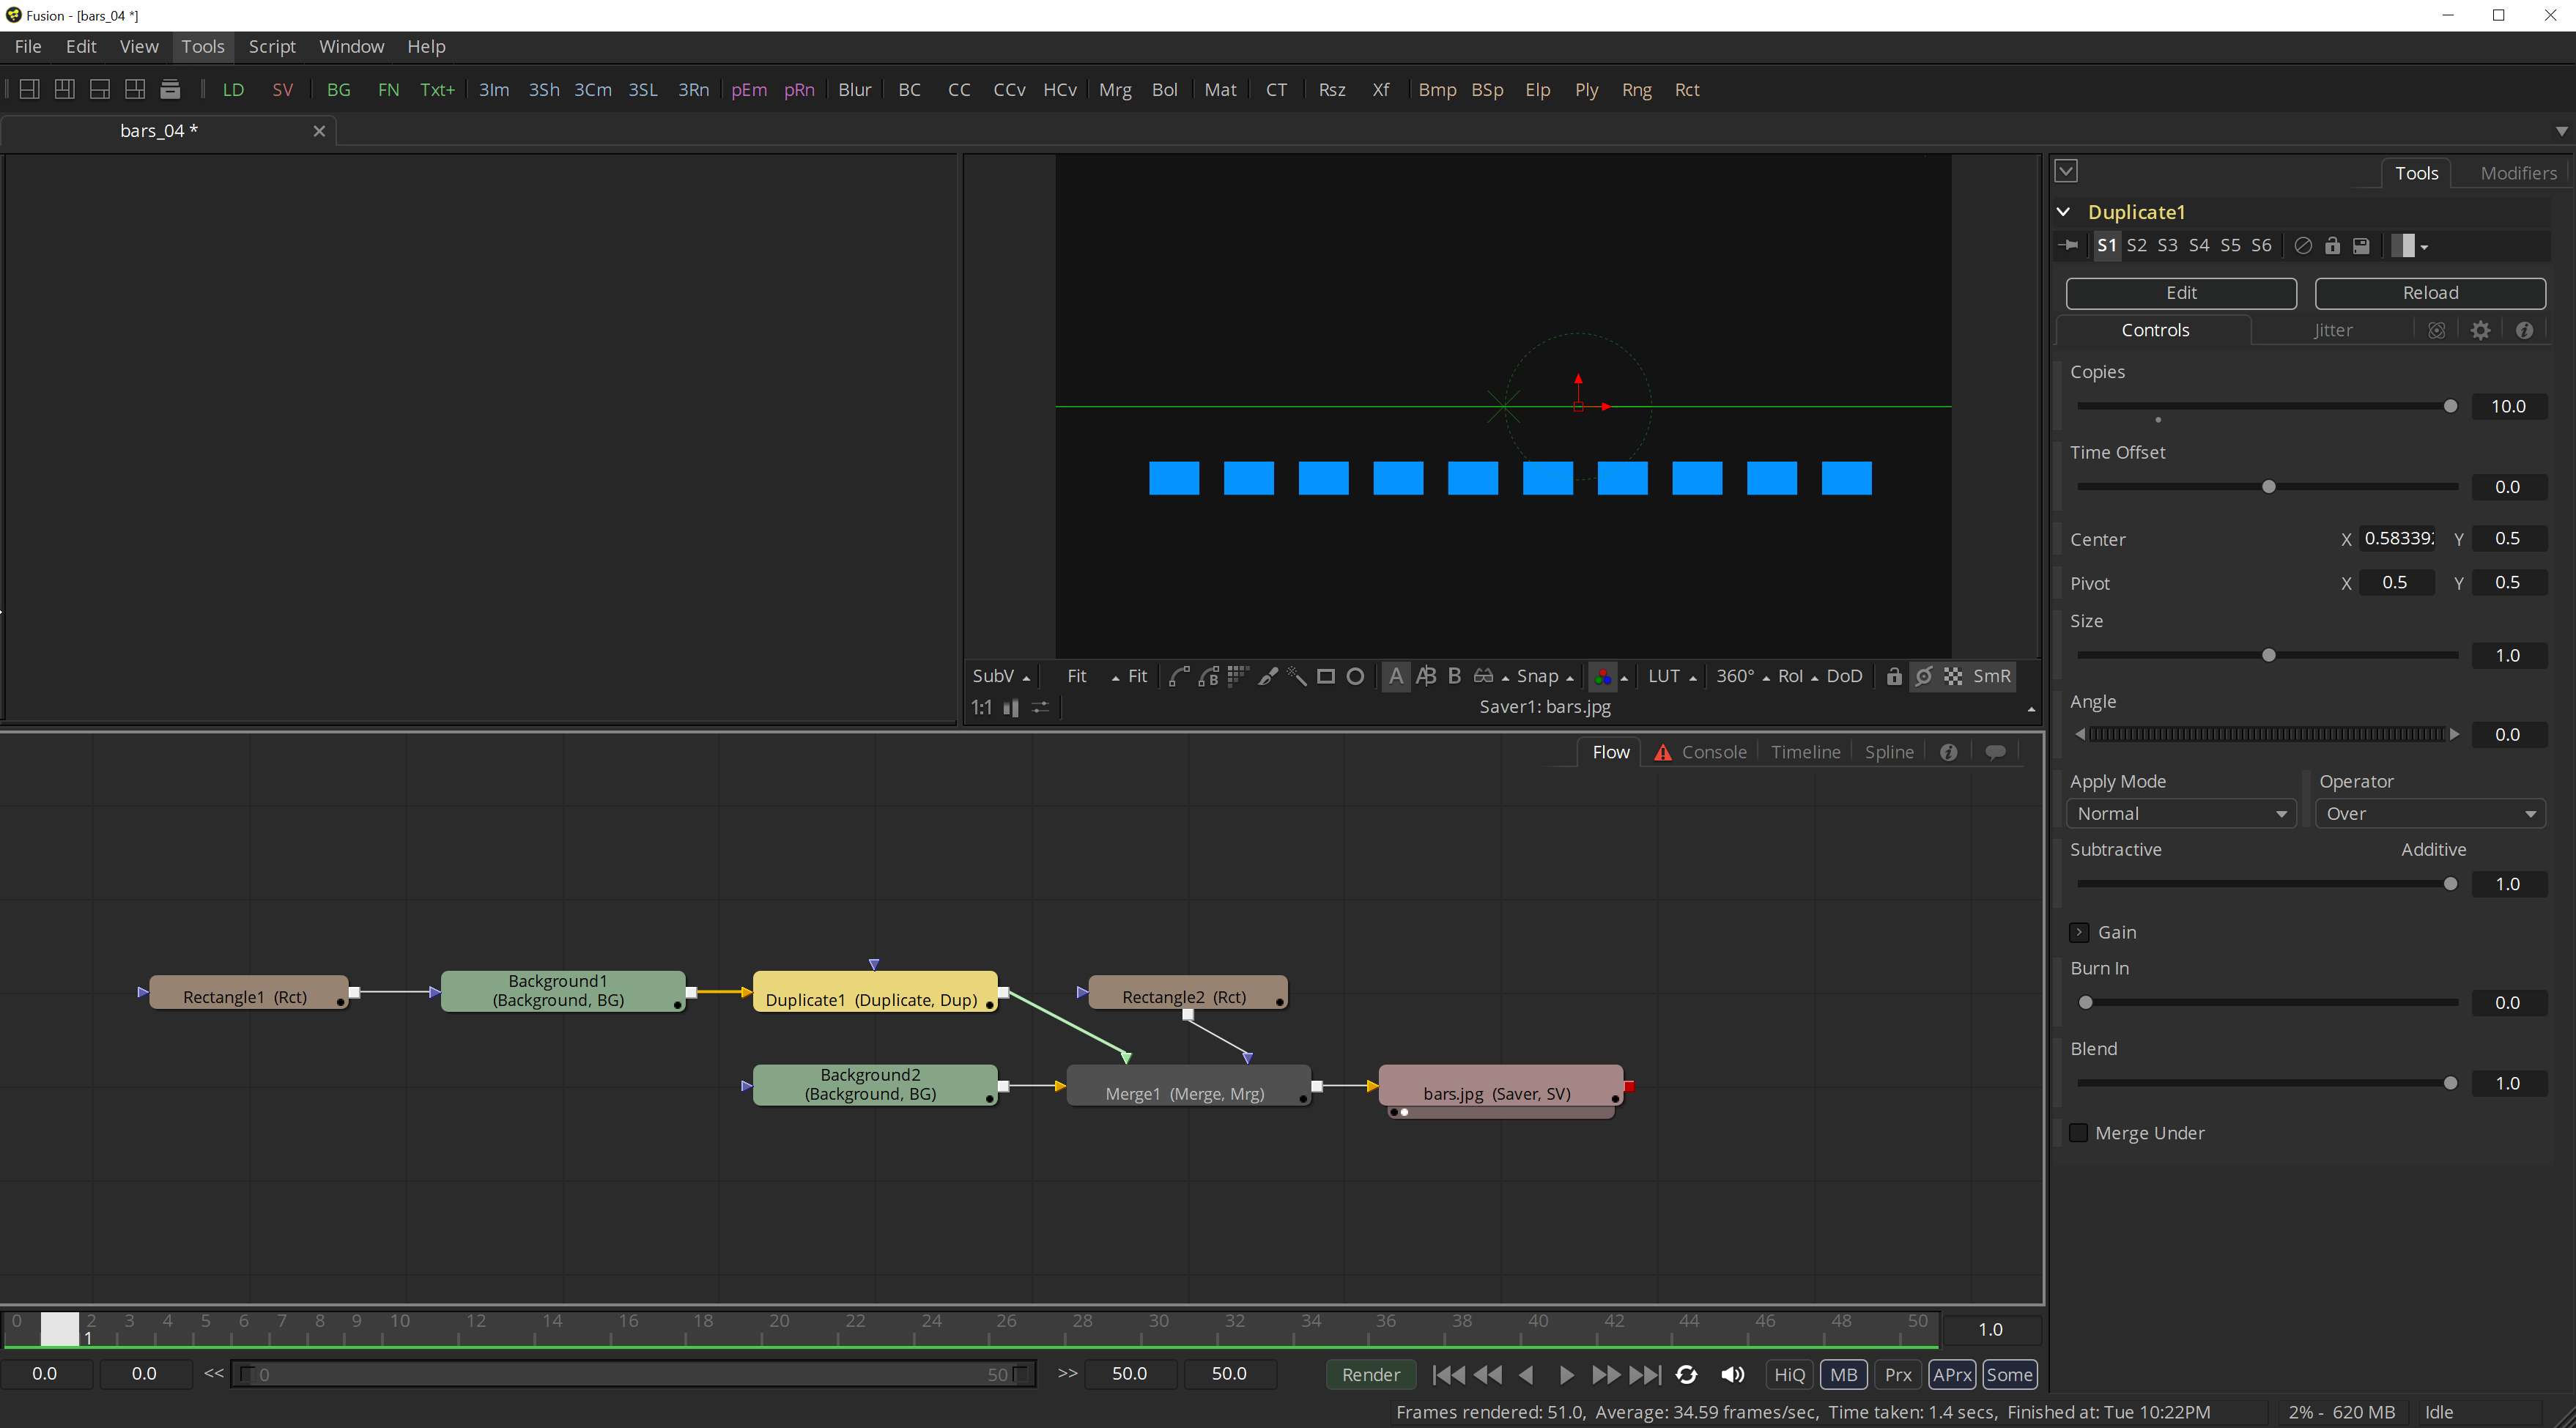Click the flow chat bubble icon
2576x1428 pixels.
[x=1995, y=752]
